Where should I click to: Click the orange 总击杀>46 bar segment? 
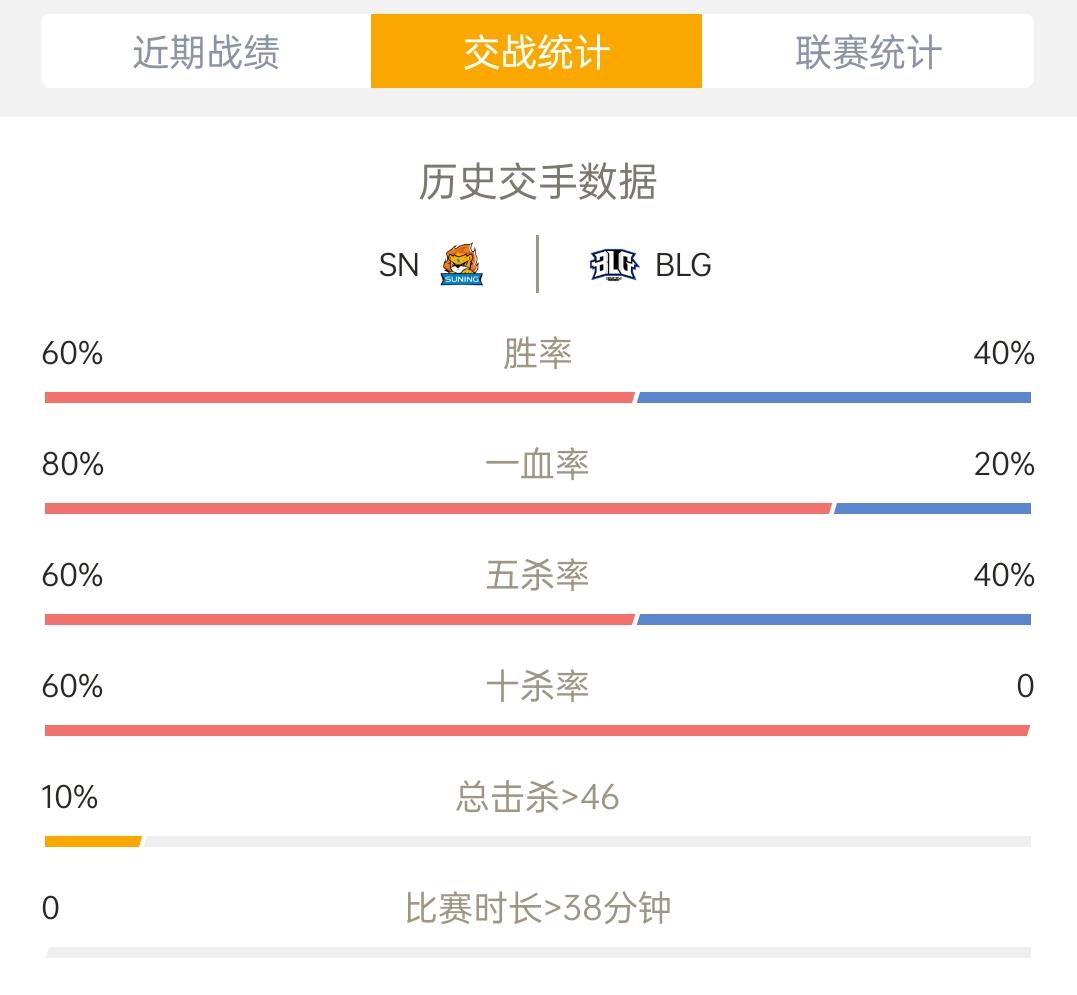pyautogui.click(x=93, y=842)
